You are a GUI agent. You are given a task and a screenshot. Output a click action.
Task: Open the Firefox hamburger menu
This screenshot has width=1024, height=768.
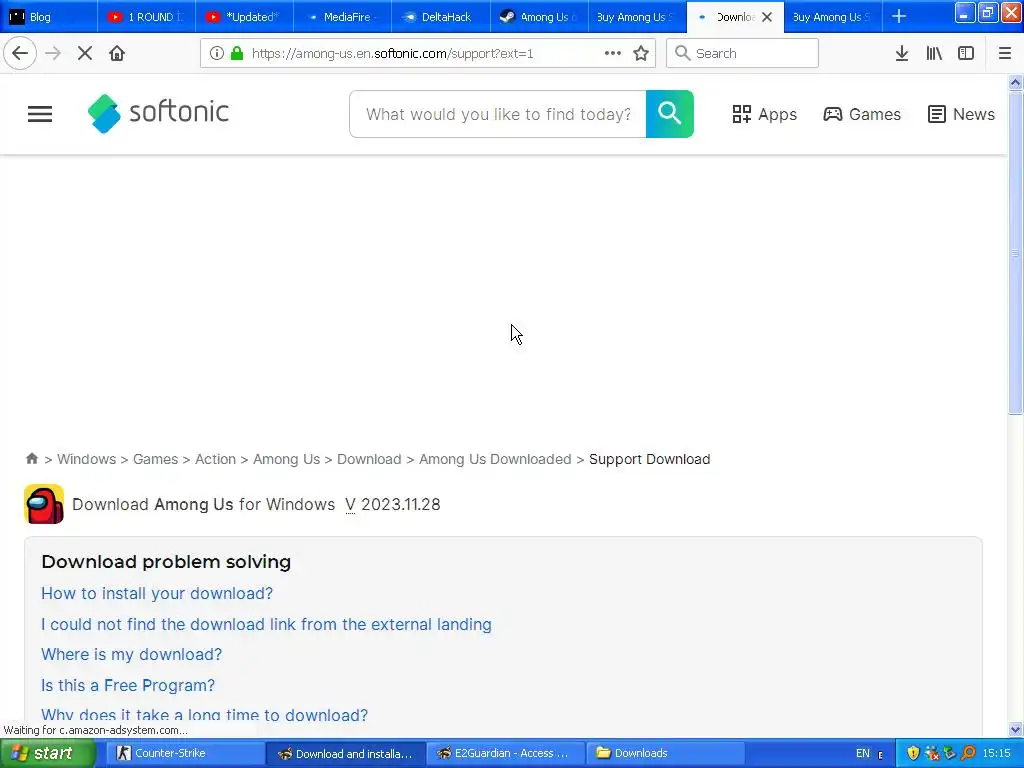click(x=1005, y=53)
